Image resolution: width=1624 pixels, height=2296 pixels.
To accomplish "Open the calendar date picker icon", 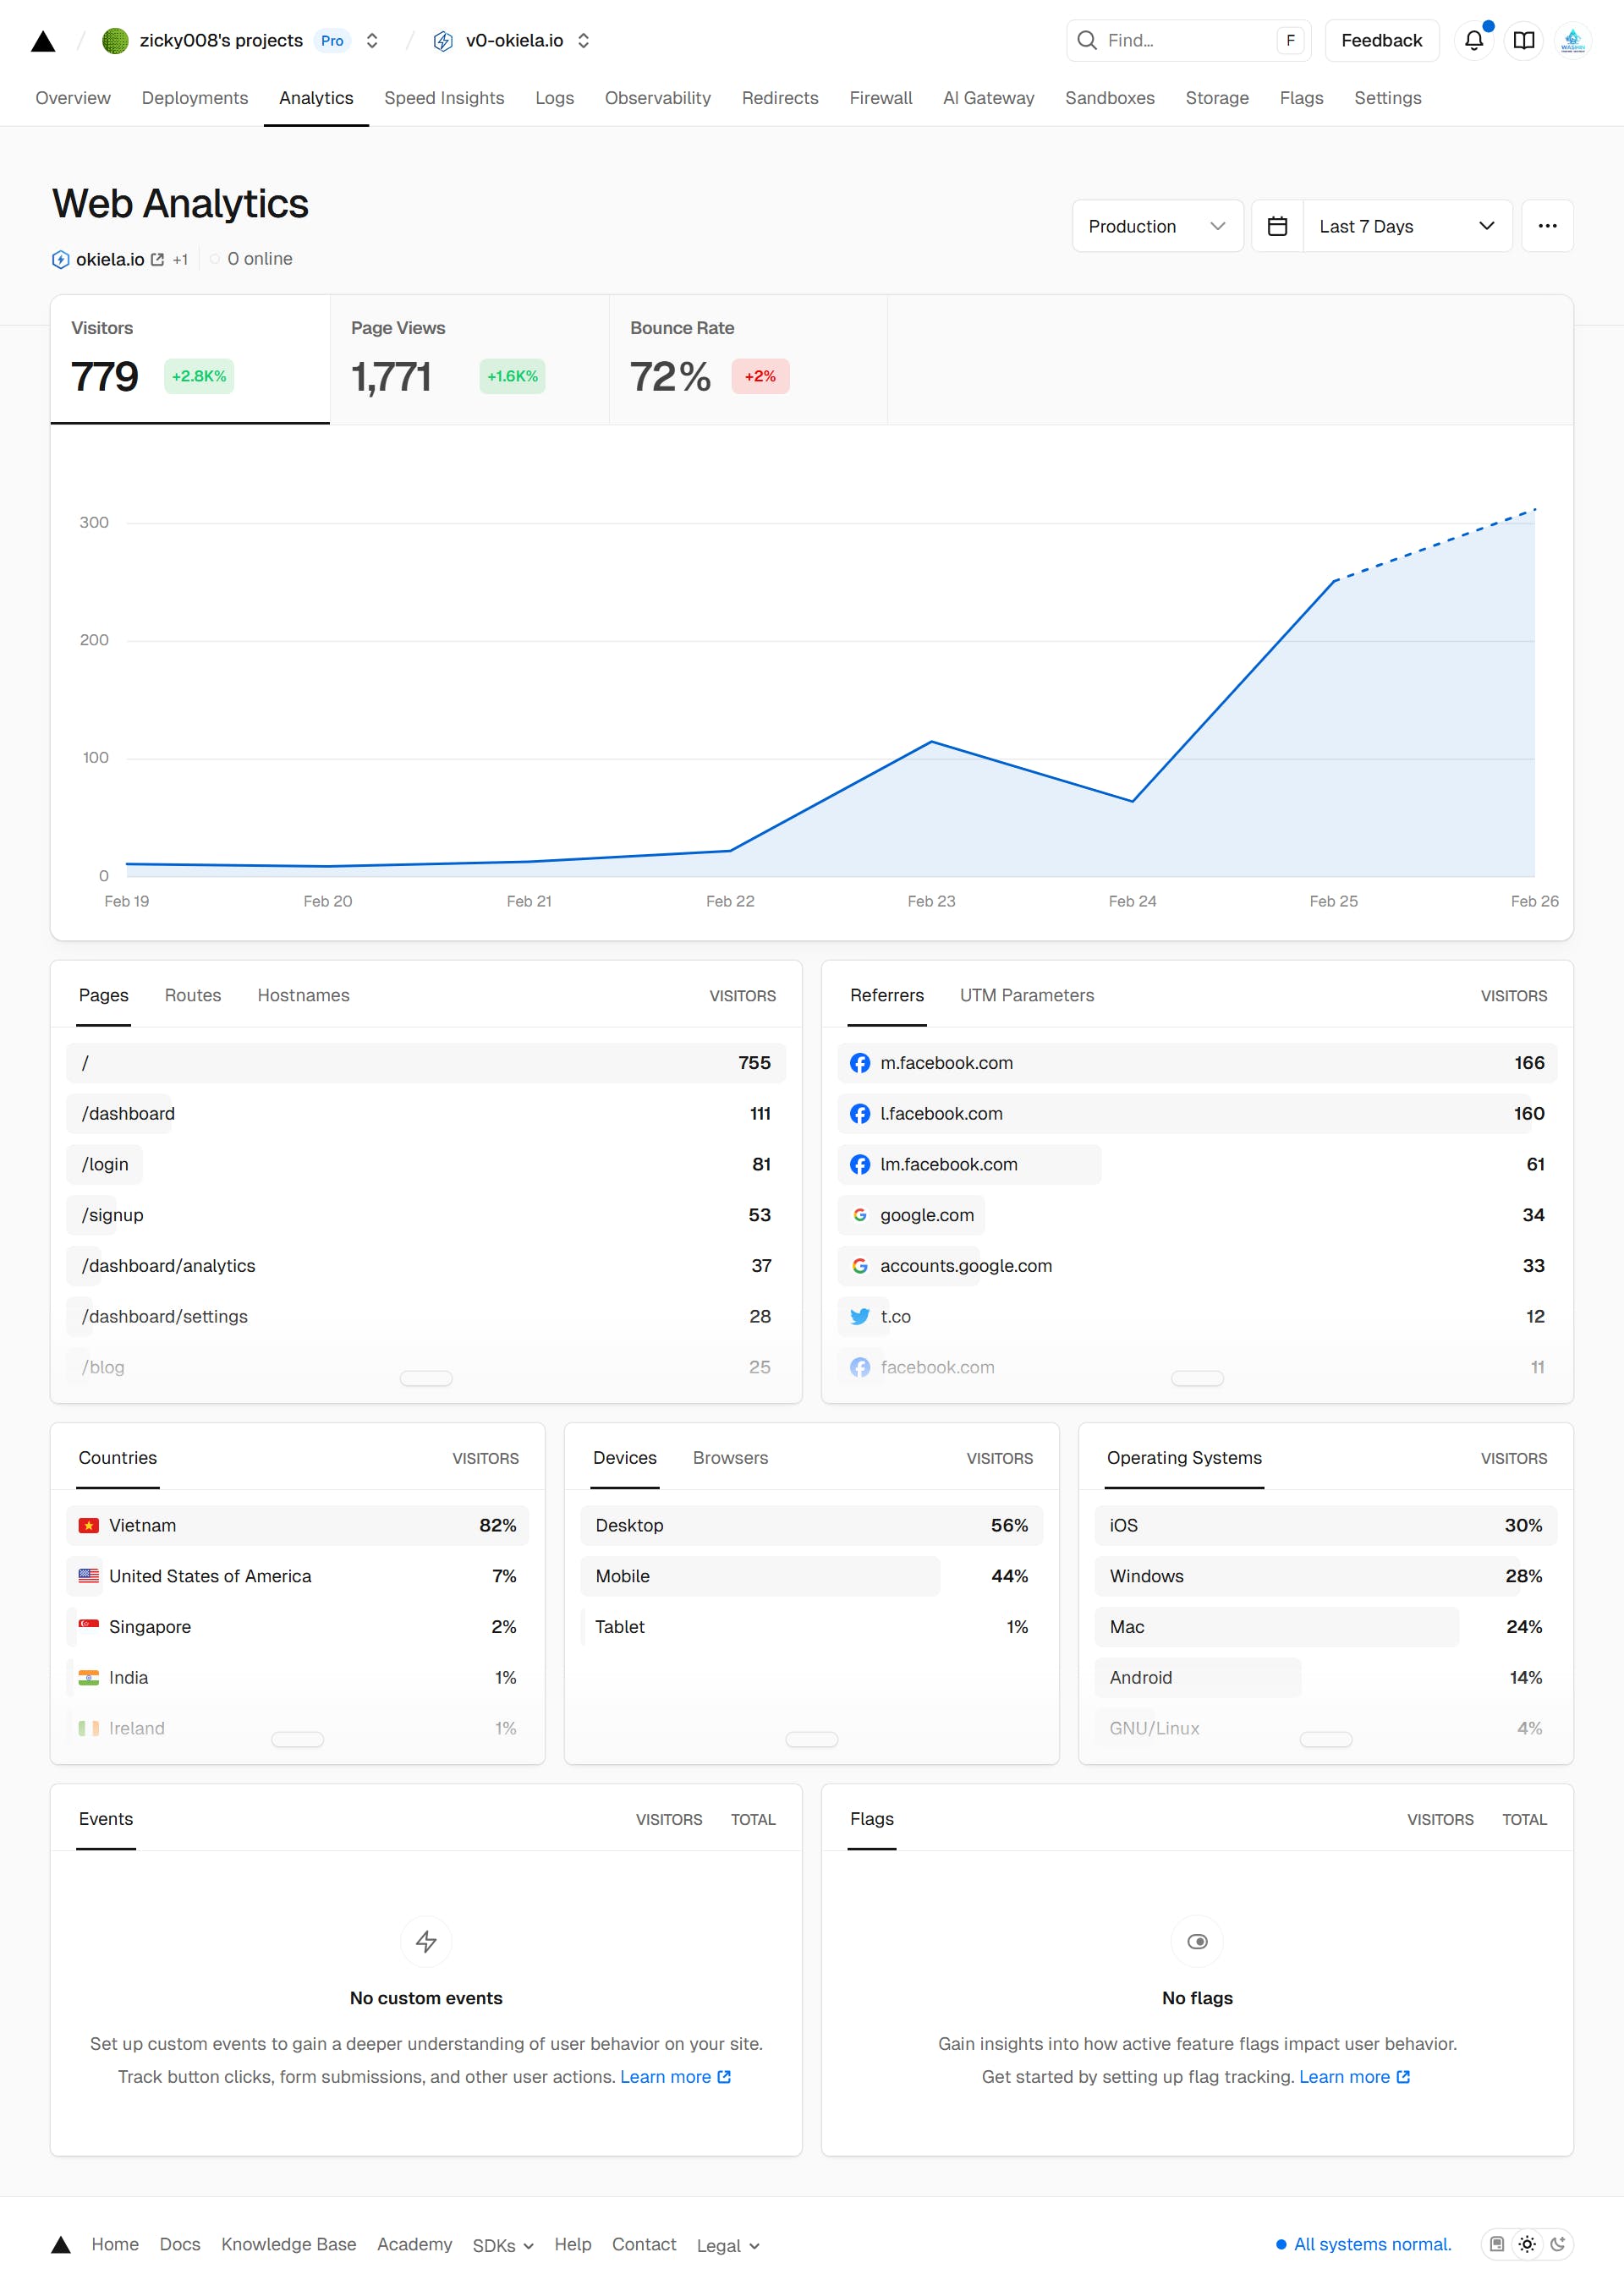I will 1277,226.
